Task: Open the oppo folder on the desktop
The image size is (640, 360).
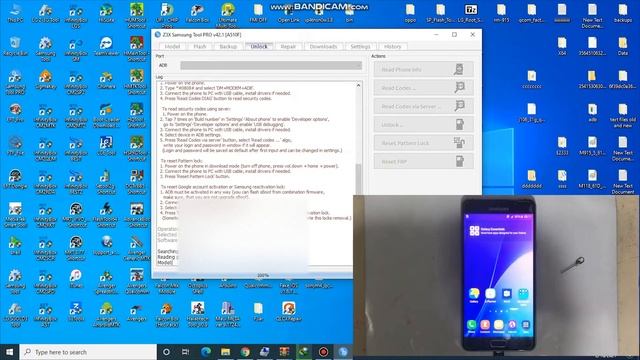Action: coord(410,13)
